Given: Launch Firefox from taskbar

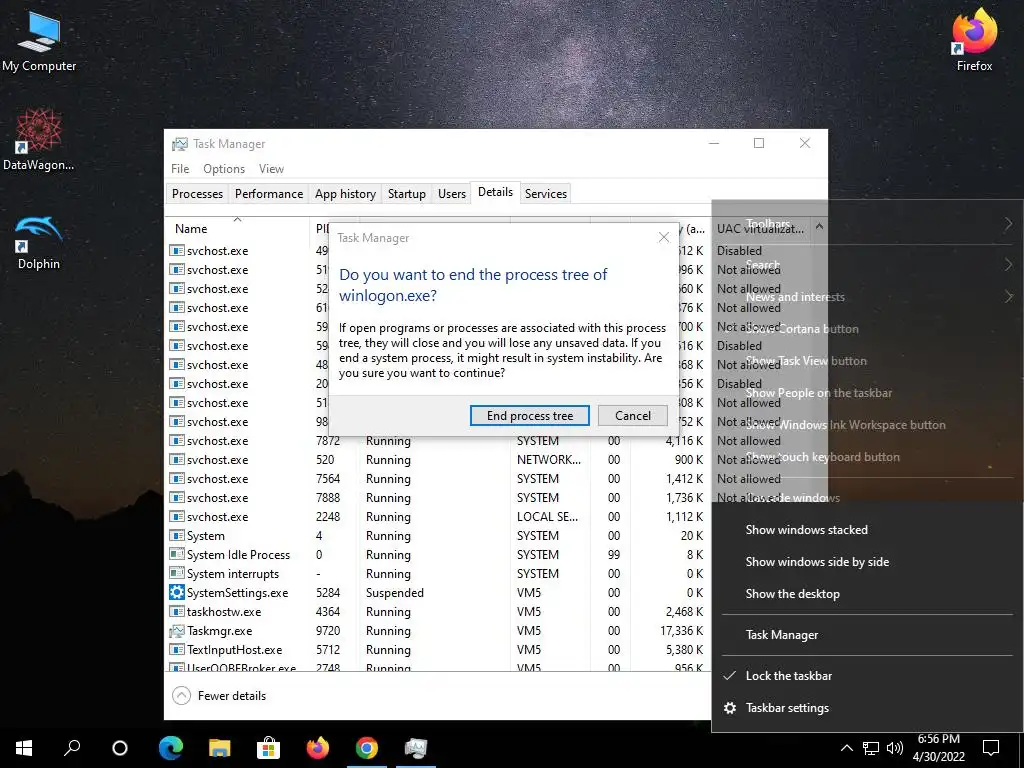Looking at the screenshot, I should 317,748.
